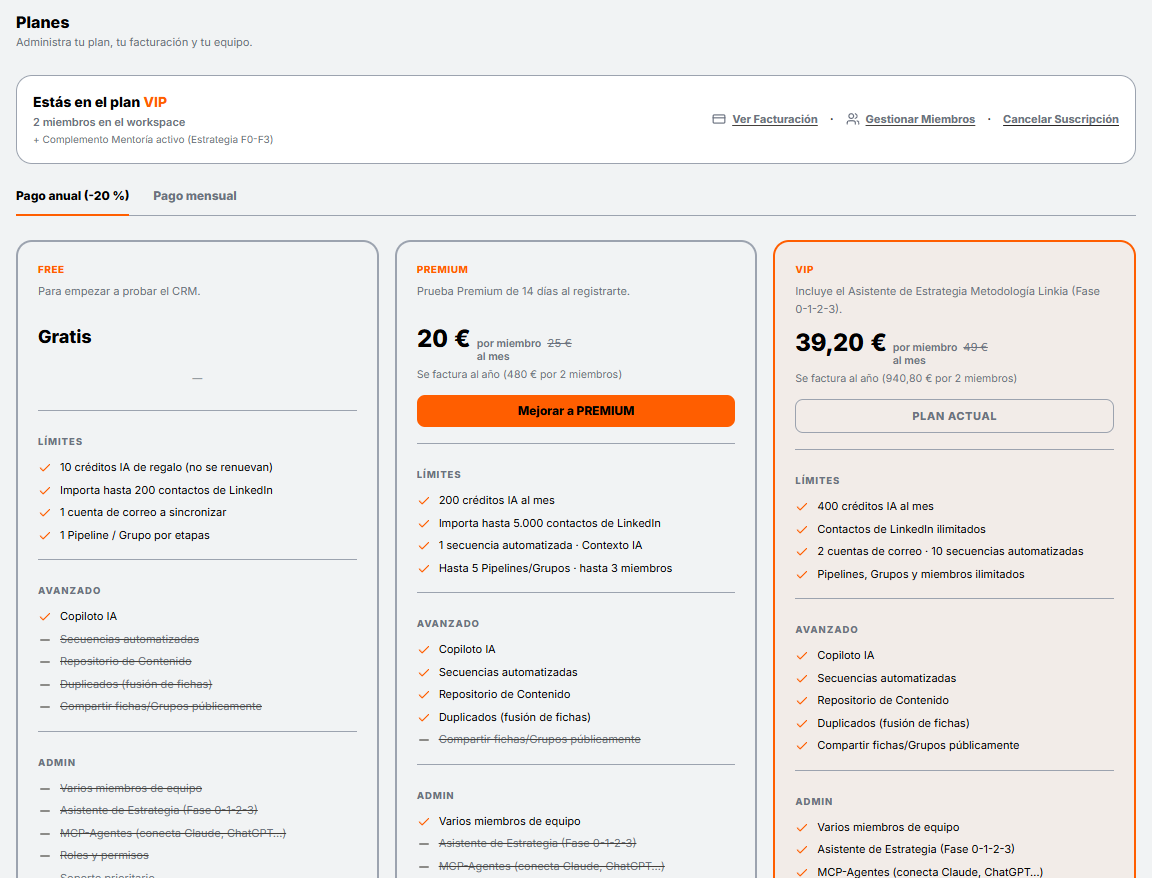Click the struck-through "Roles y permisos" in FREE
This screenshot has height=878, width=1152.
(104, 855)
